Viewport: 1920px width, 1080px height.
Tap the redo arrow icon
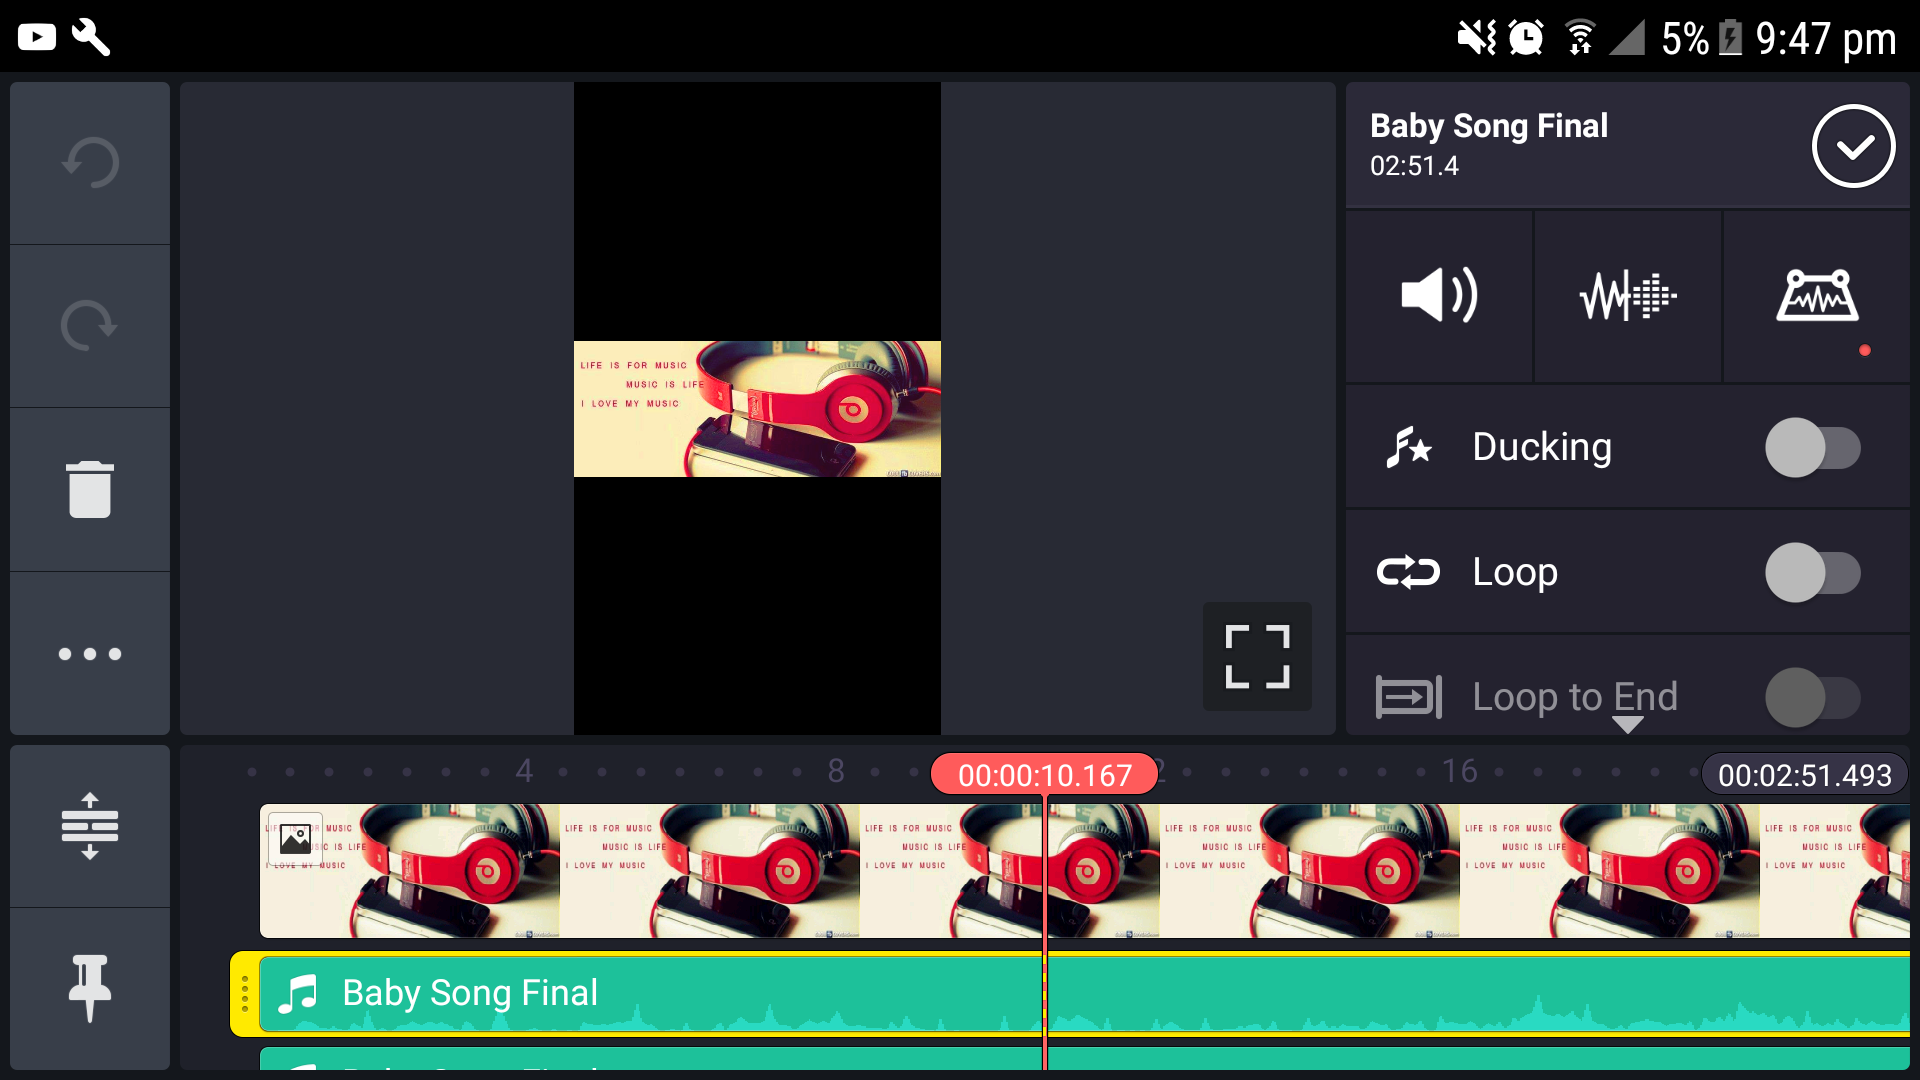[90, 326]
